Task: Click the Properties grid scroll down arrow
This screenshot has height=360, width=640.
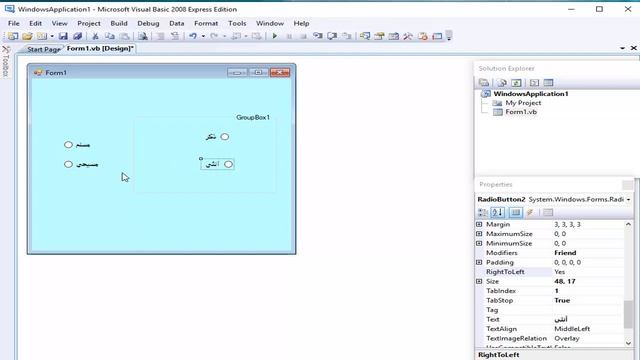Action: coord(628,343)
